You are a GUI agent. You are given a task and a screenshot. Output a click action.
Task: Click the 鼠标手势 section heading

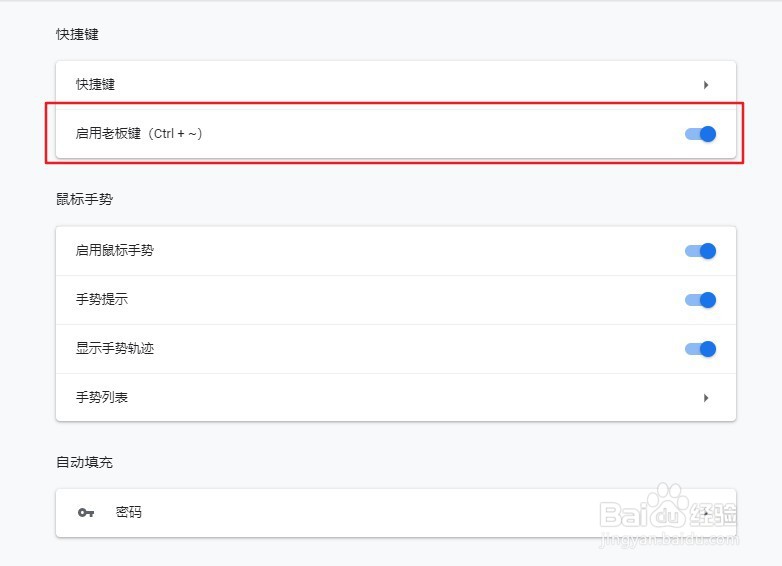click(x=84, y=199)
